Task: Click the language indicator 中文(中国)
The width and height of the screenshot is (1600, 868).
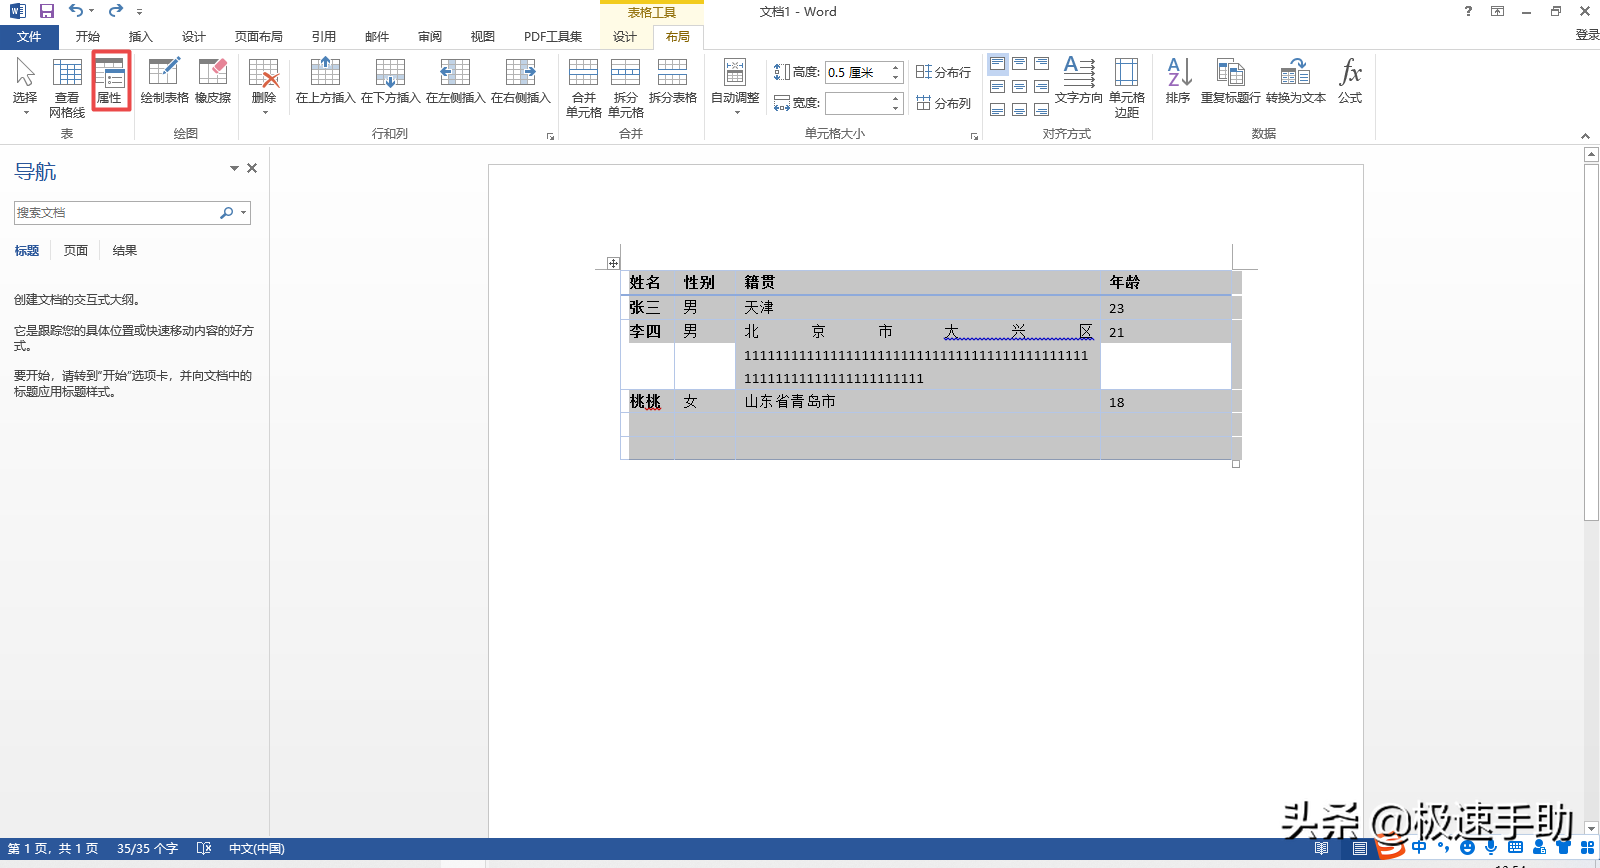Action: [257, 849]
